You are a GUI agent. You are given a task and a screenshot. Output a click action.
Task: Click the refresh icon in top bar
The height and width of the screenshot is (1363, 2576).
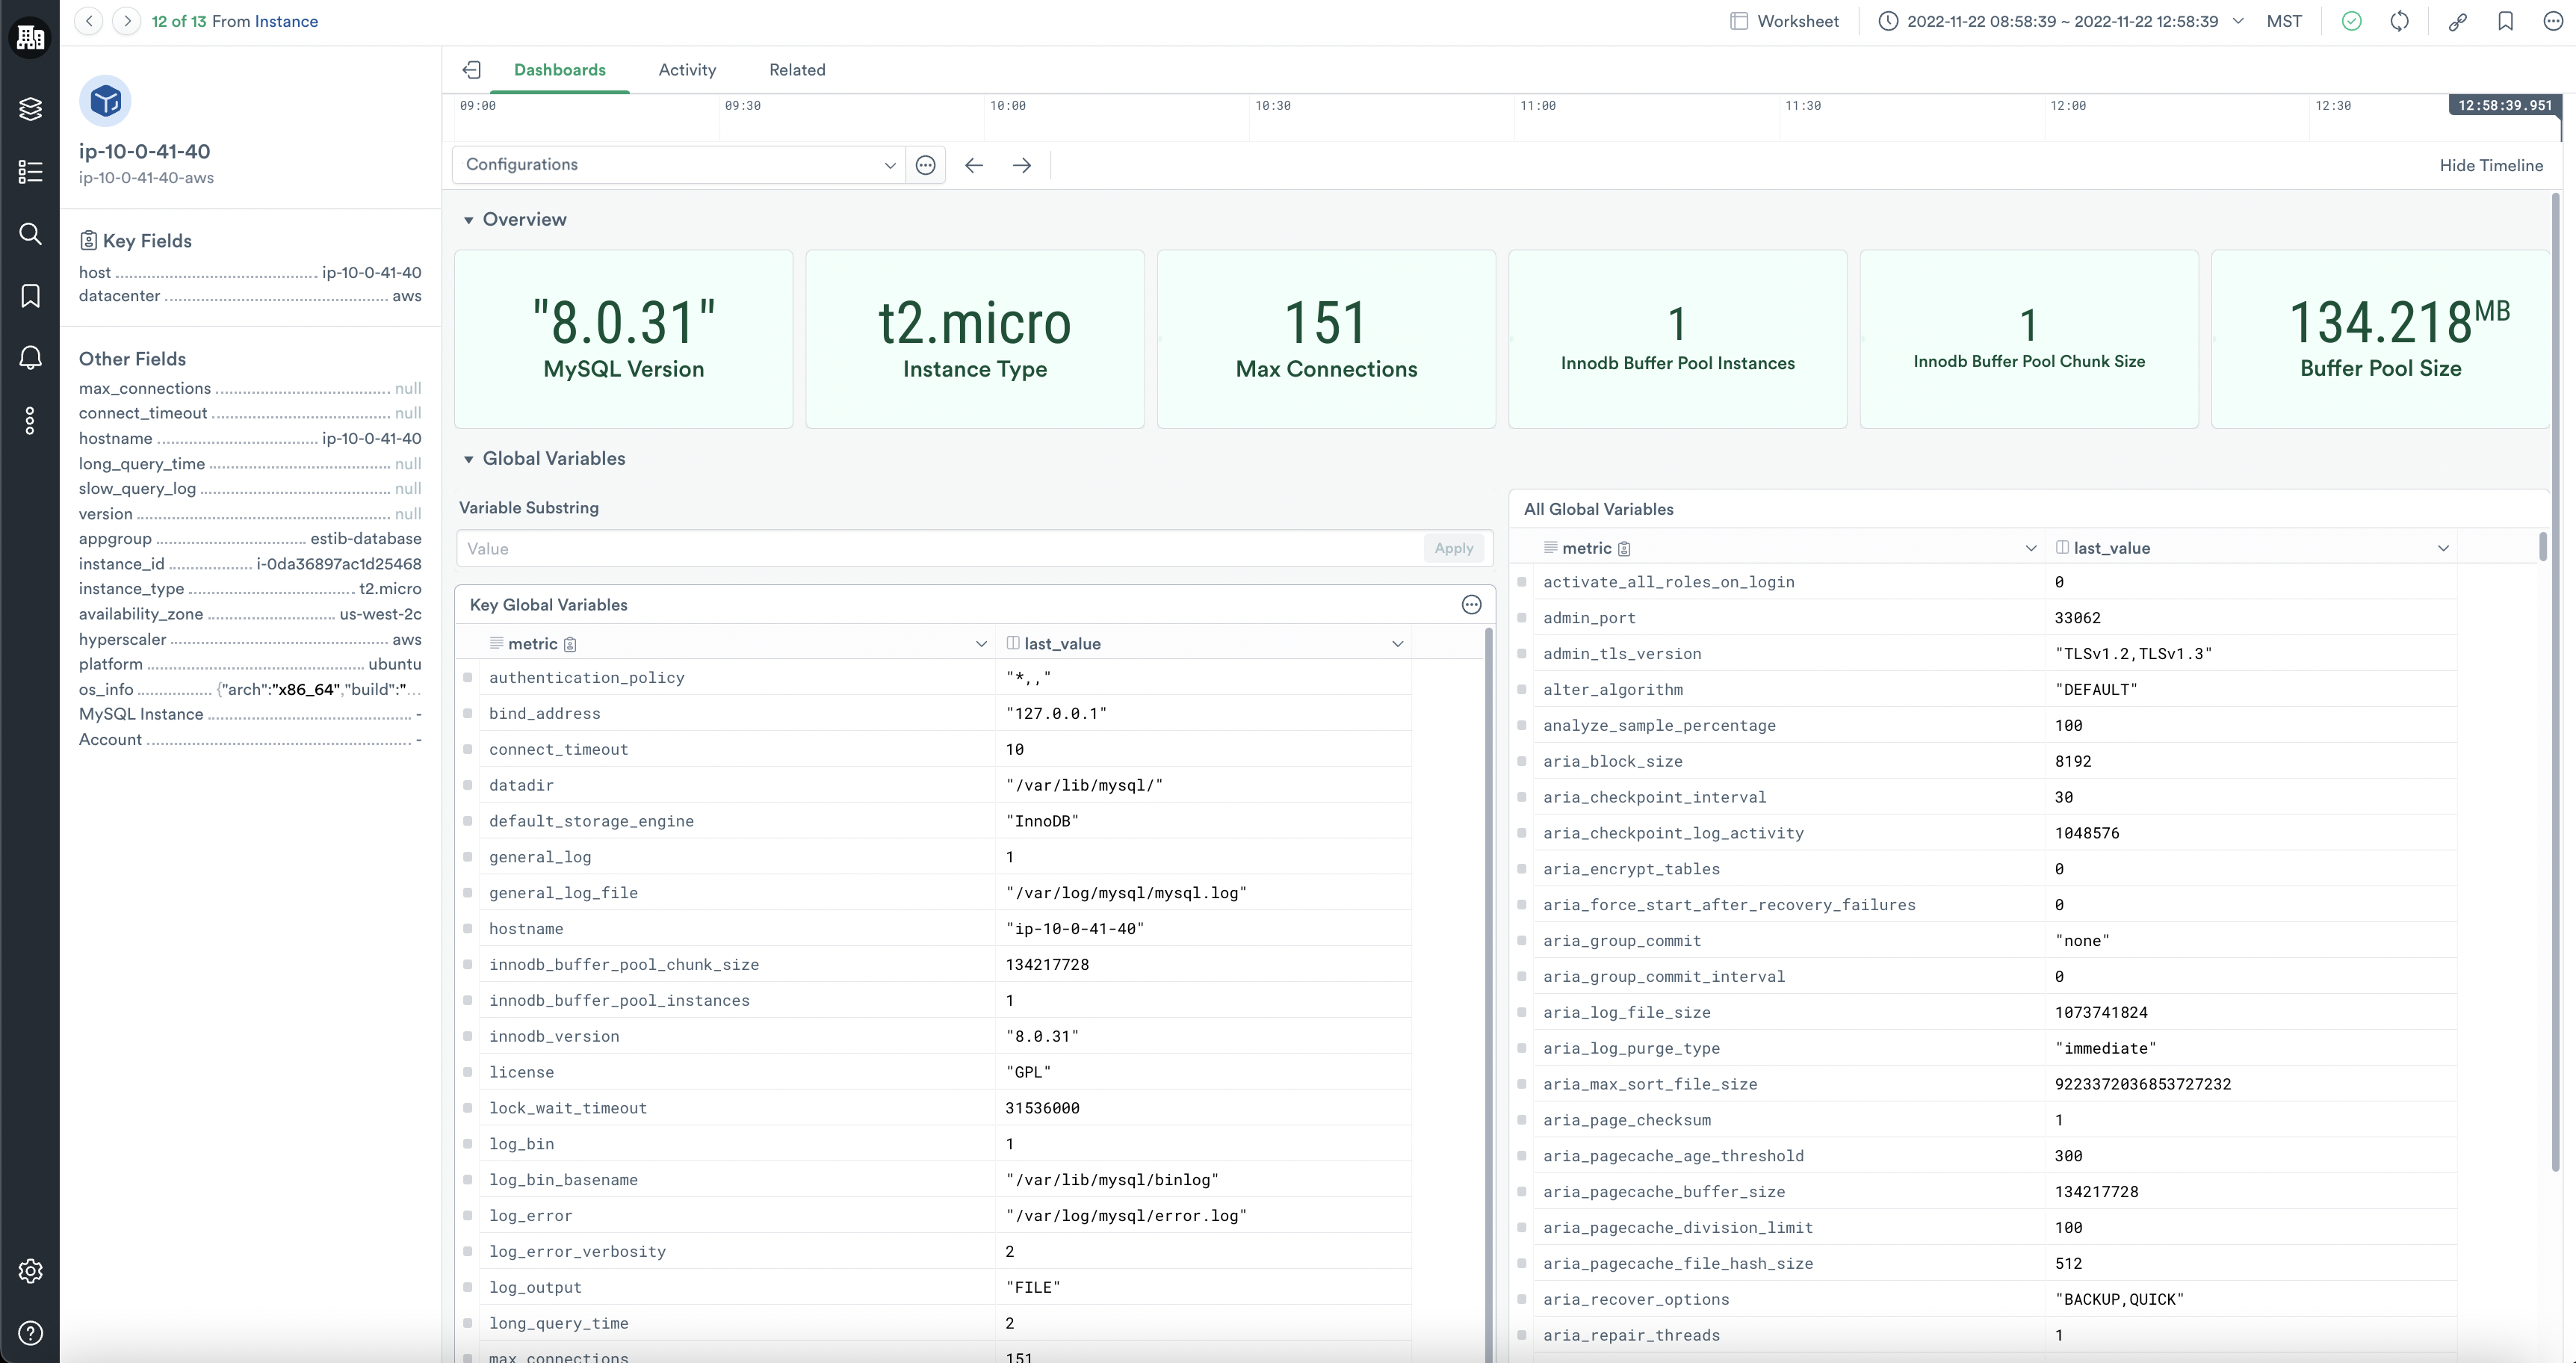click(2399, 21)
